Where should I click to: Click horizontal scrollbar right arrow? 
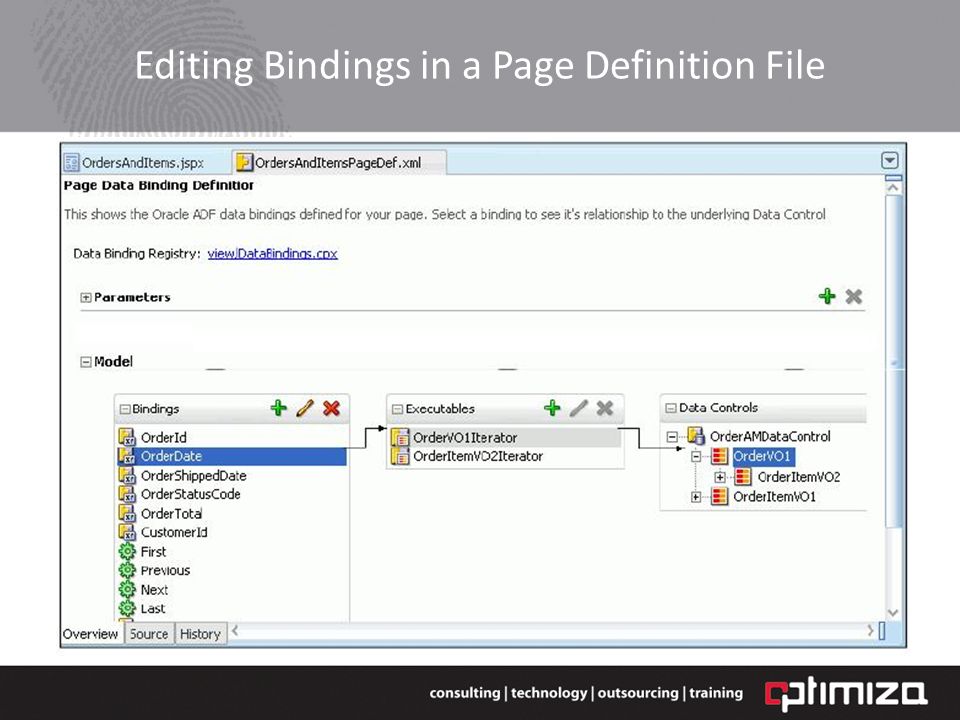point(871,630)
